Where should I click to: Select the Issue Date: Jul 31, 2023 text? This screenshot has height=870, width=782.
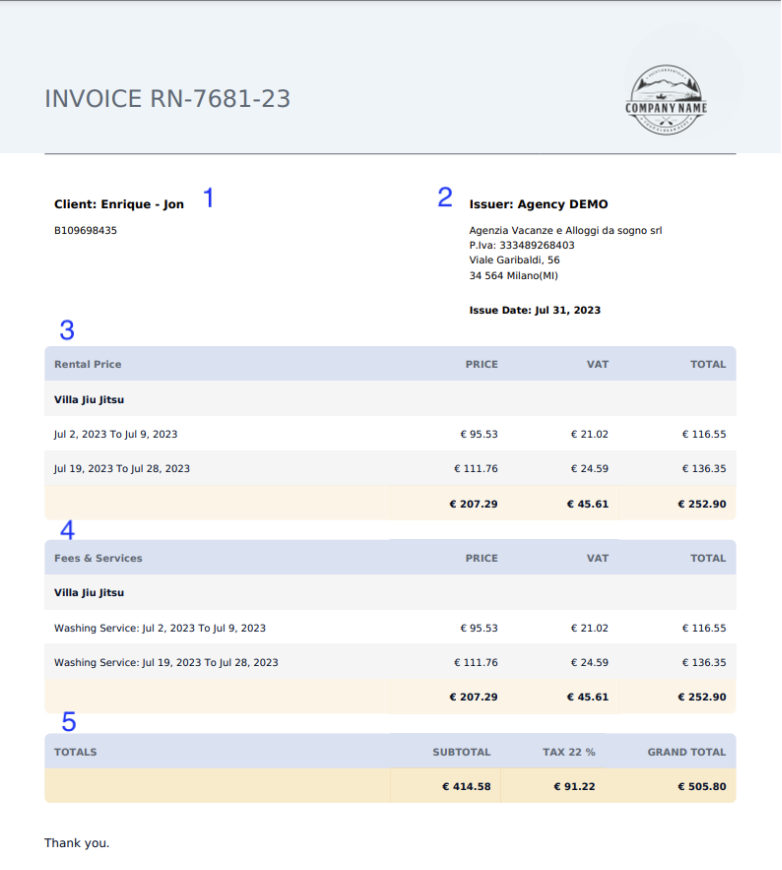(535, 311)
